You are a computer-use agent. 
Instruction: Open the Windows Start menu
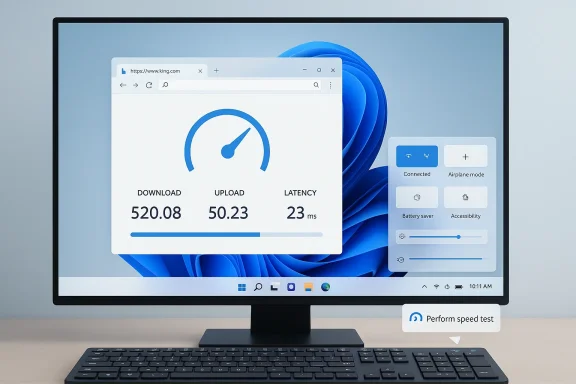(x=242, y=287)
